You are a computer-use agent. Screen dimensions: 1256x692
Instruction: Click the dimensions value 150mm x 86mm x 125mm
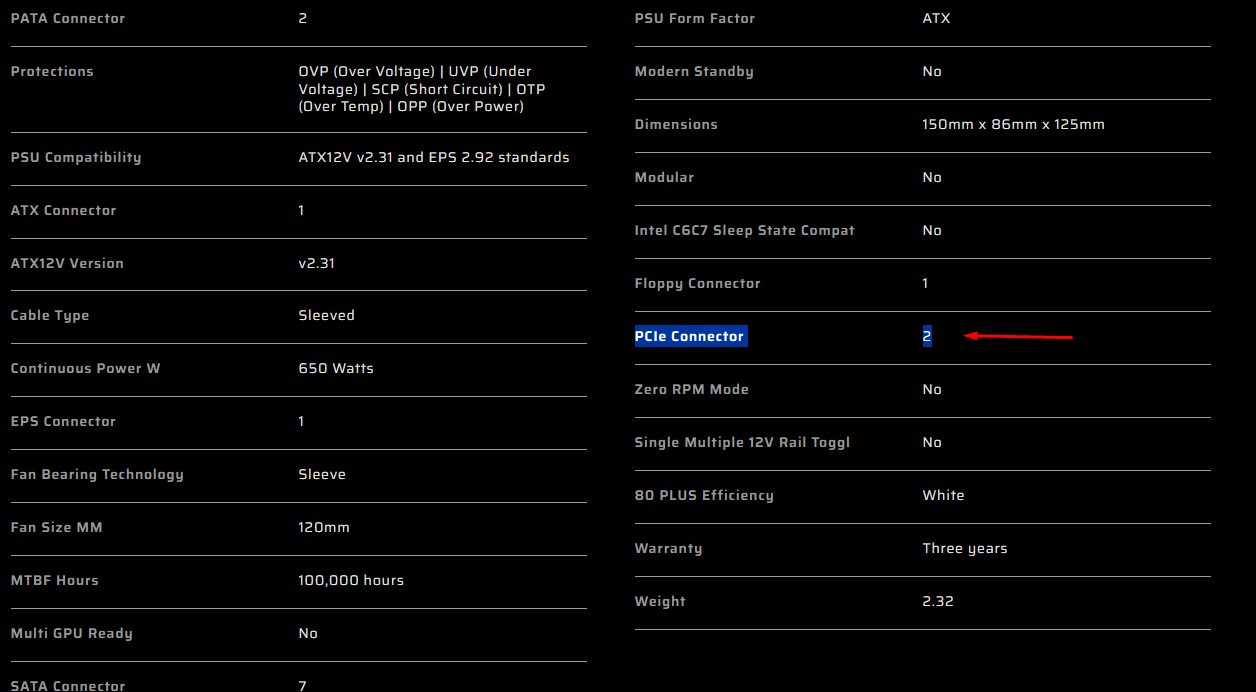click(1013, 125)
